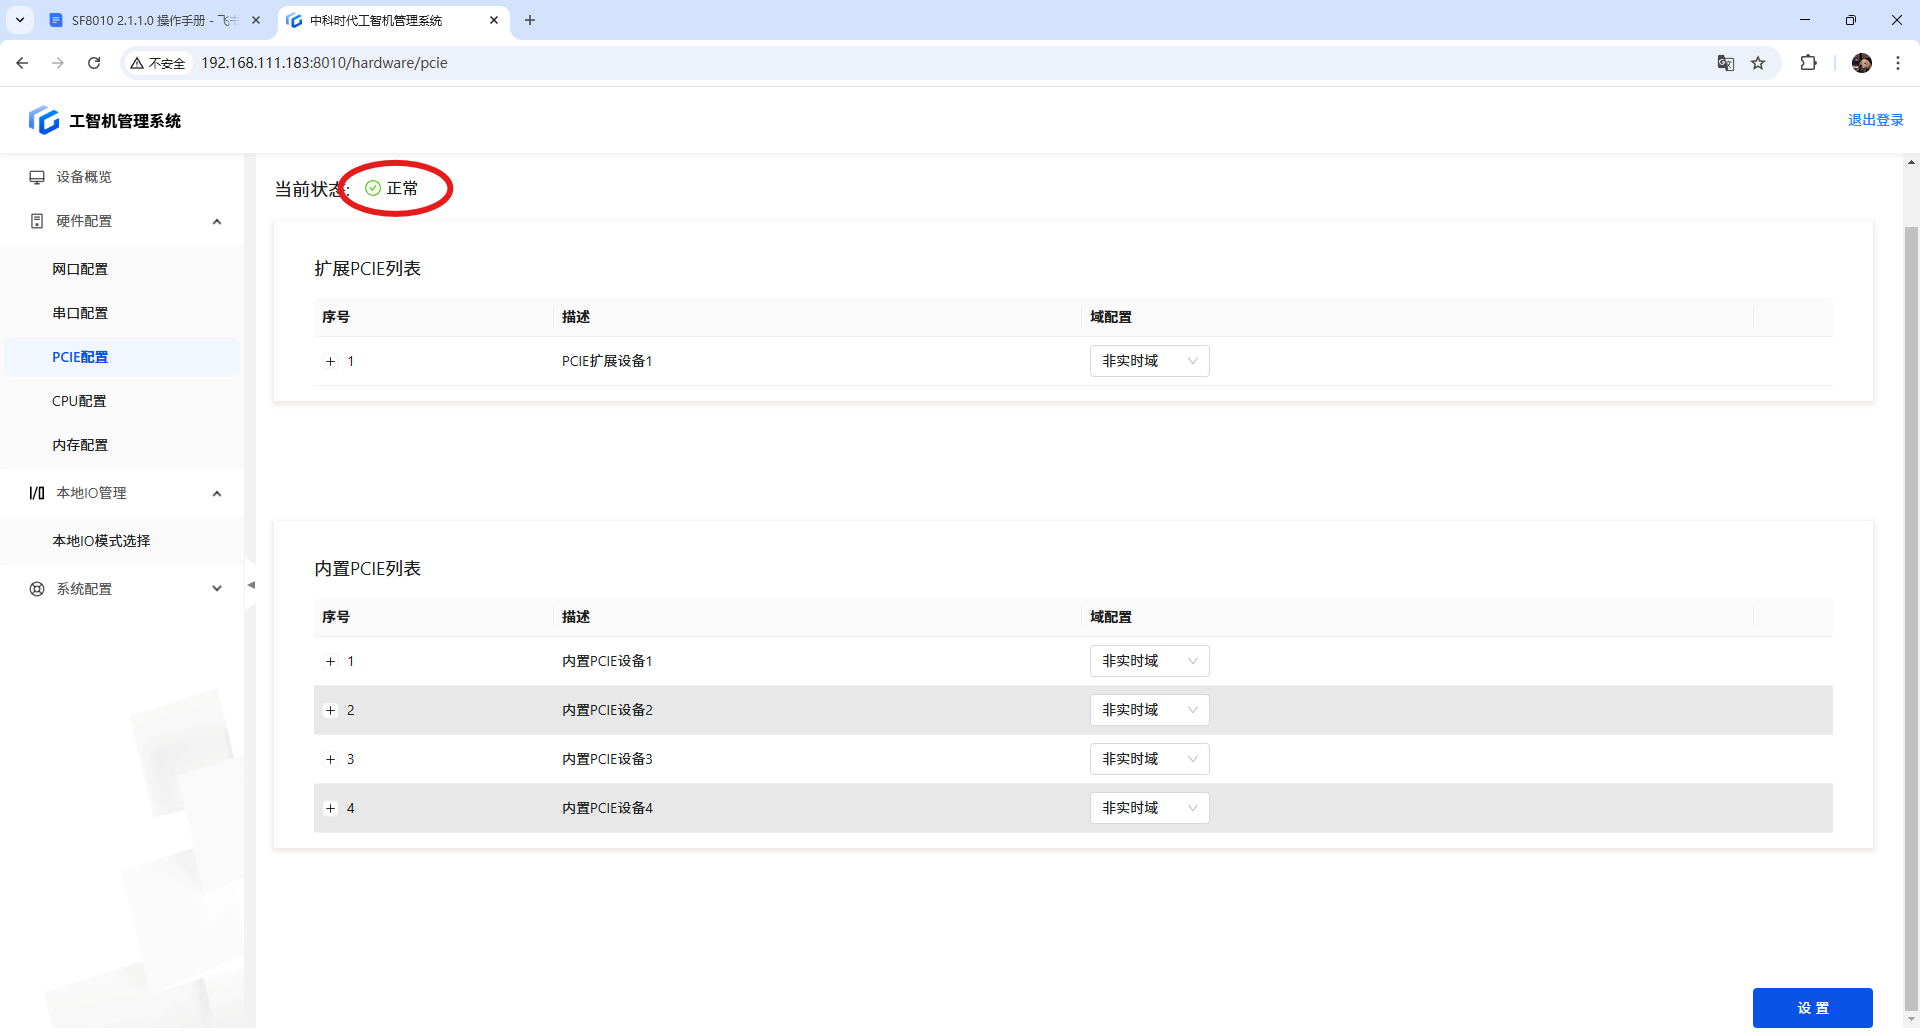This screenshot has width=1920, height=1032.
Task: Switch to the SF8010 操作手册 browser tab
Action: coord(150,20)
